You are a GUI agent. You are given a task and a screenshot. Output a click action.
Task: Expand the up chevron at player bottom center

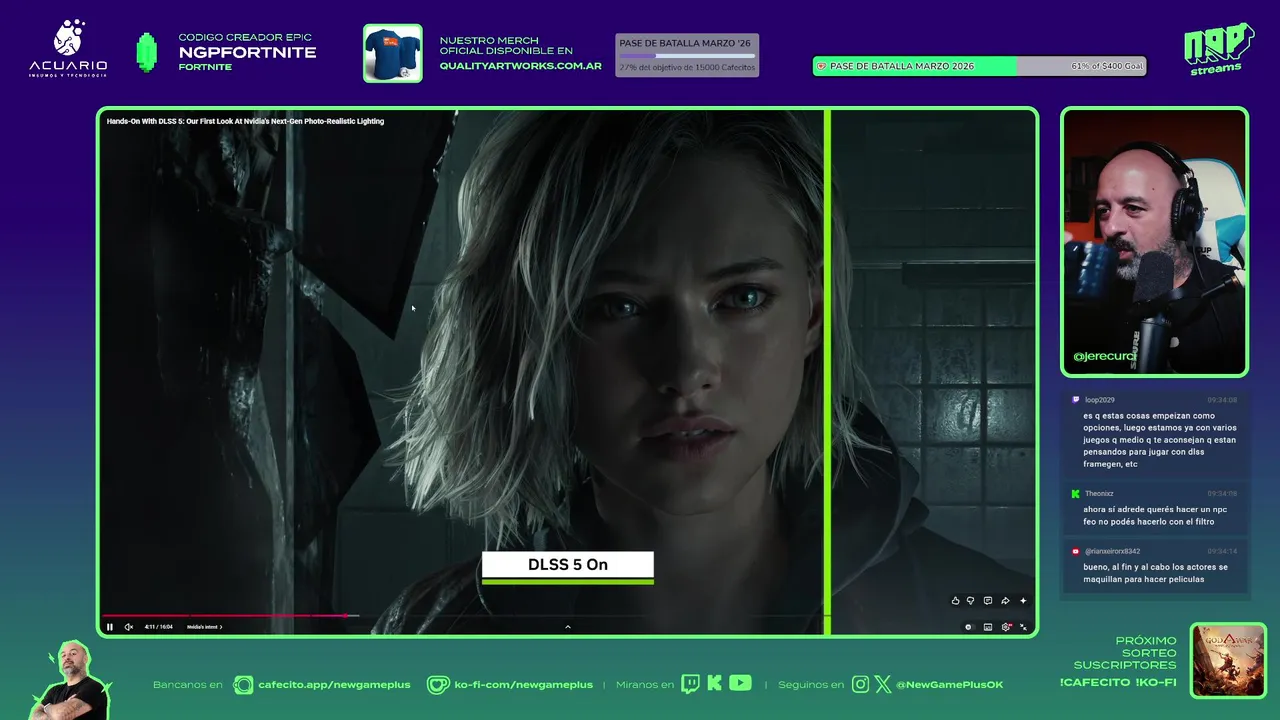click(x=568, y=627)
